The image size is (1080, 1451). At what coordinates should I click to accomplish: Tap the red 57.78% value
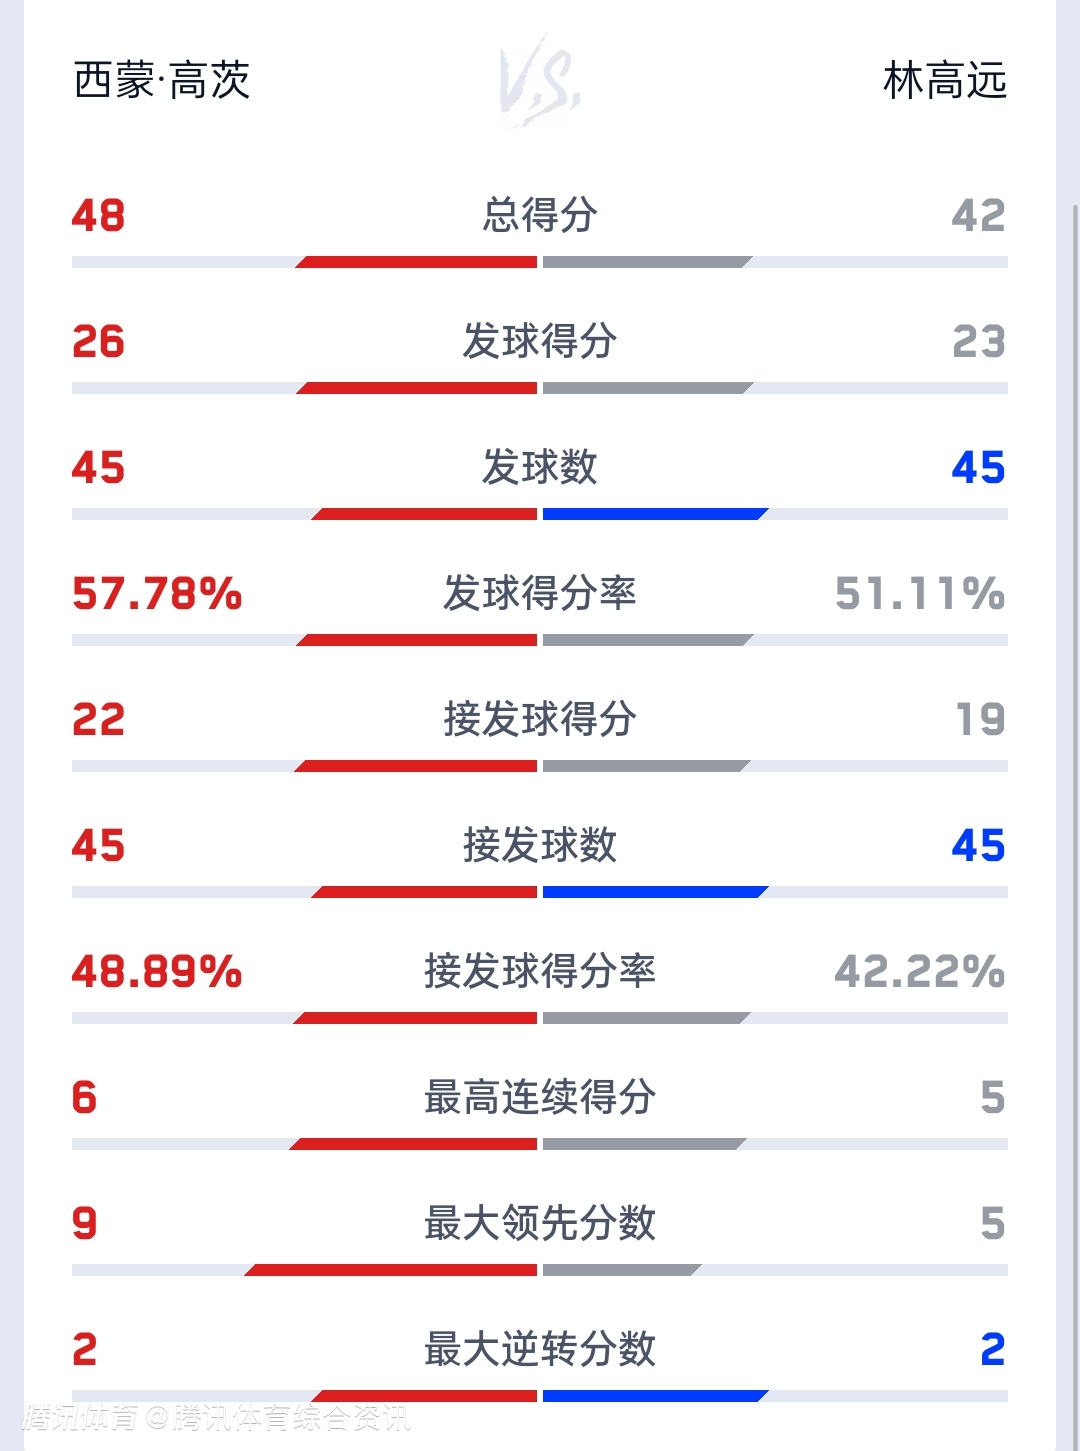157,593
